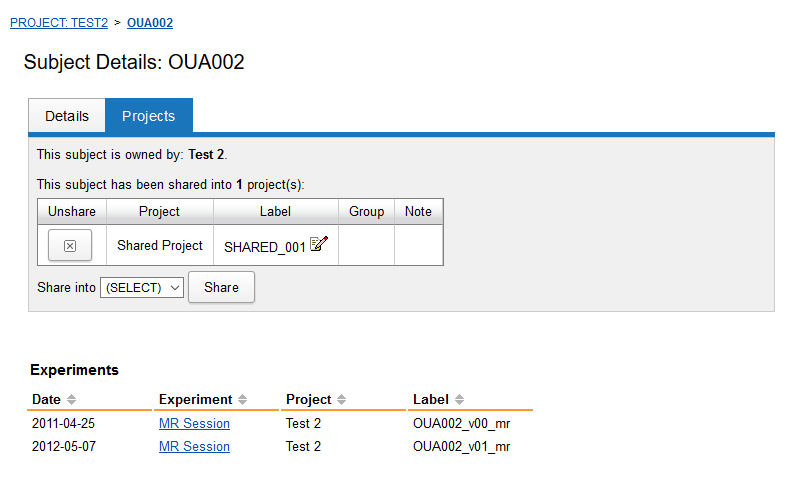Open the Share into (SELECT) dropdown
This screenshot has width=787, height=478.
[x=142, y=287]
